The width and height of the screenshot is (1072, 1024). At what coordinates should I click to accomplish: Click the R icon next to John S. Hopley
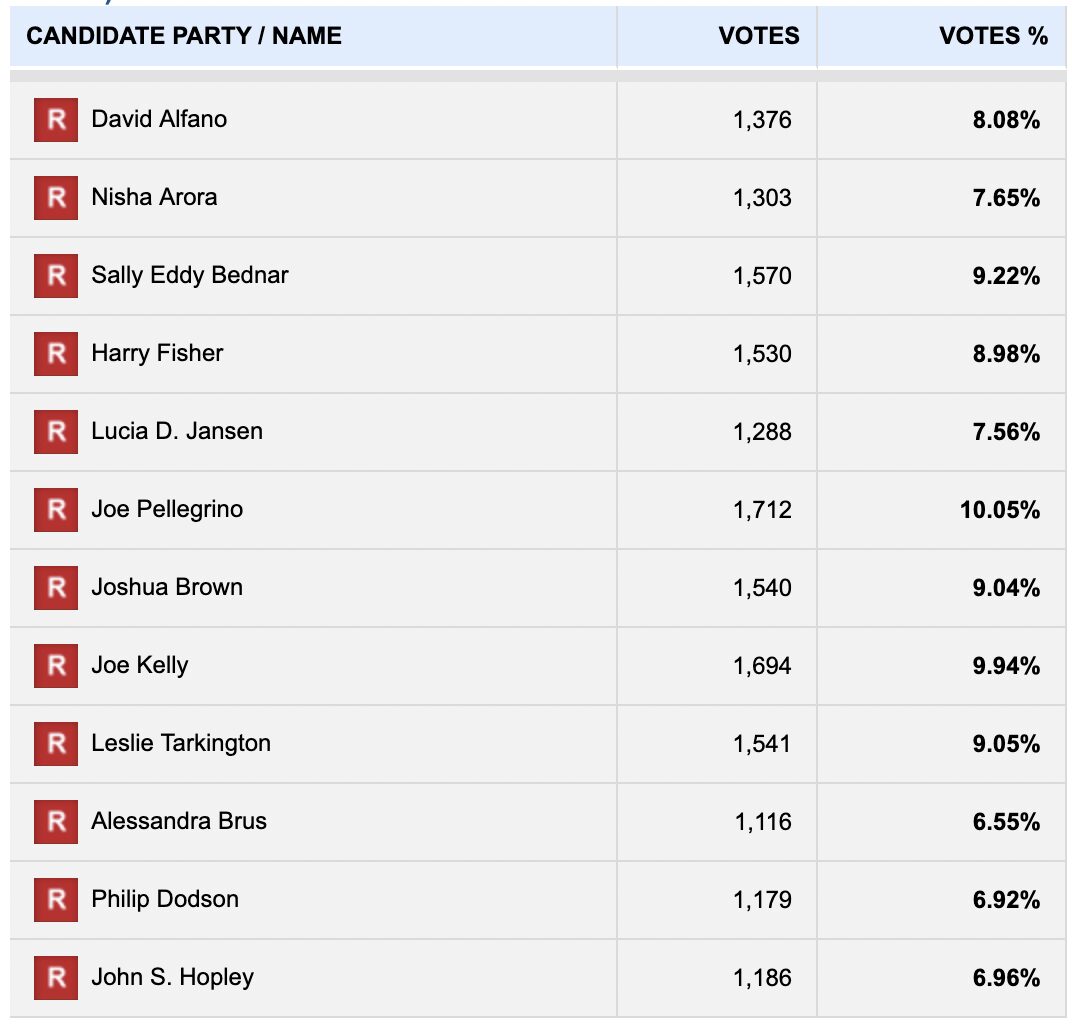pos(56,978)
